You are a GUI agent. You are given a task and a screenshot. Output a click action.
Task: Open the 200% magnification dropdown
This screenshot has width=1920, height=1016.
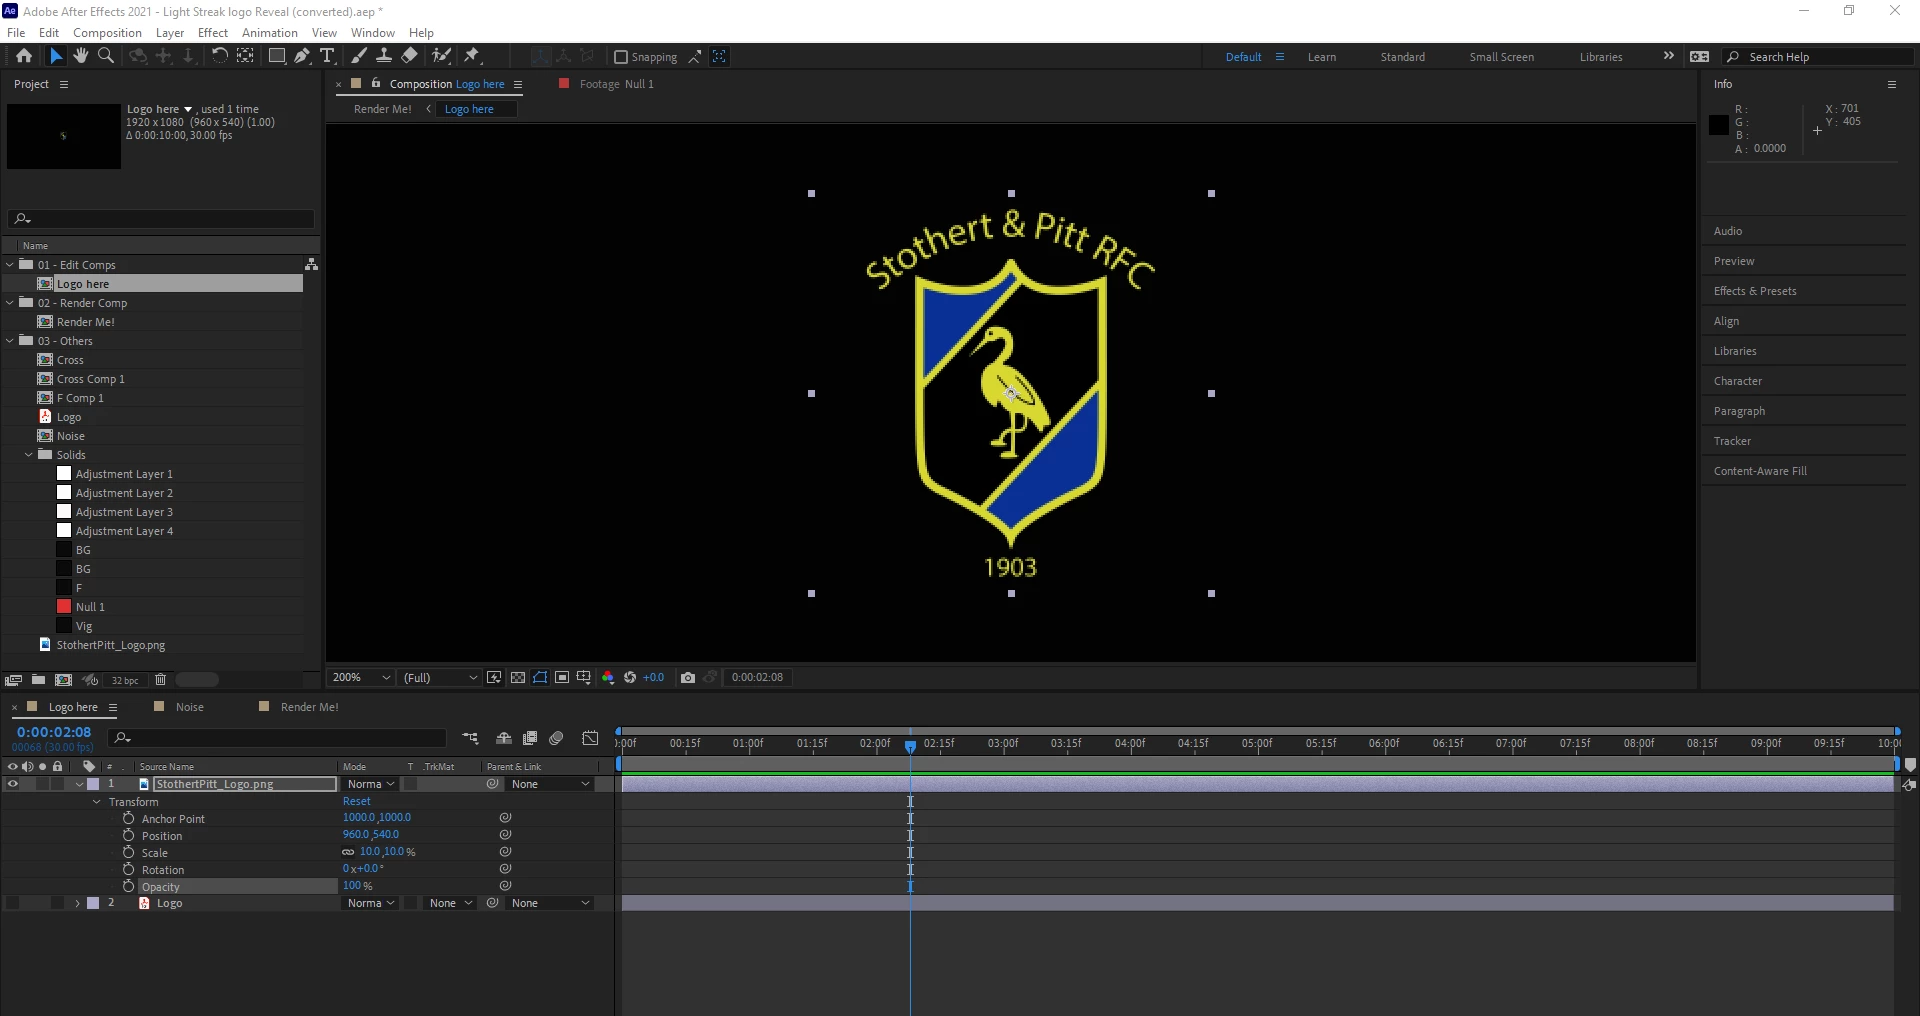click(361, 678)
